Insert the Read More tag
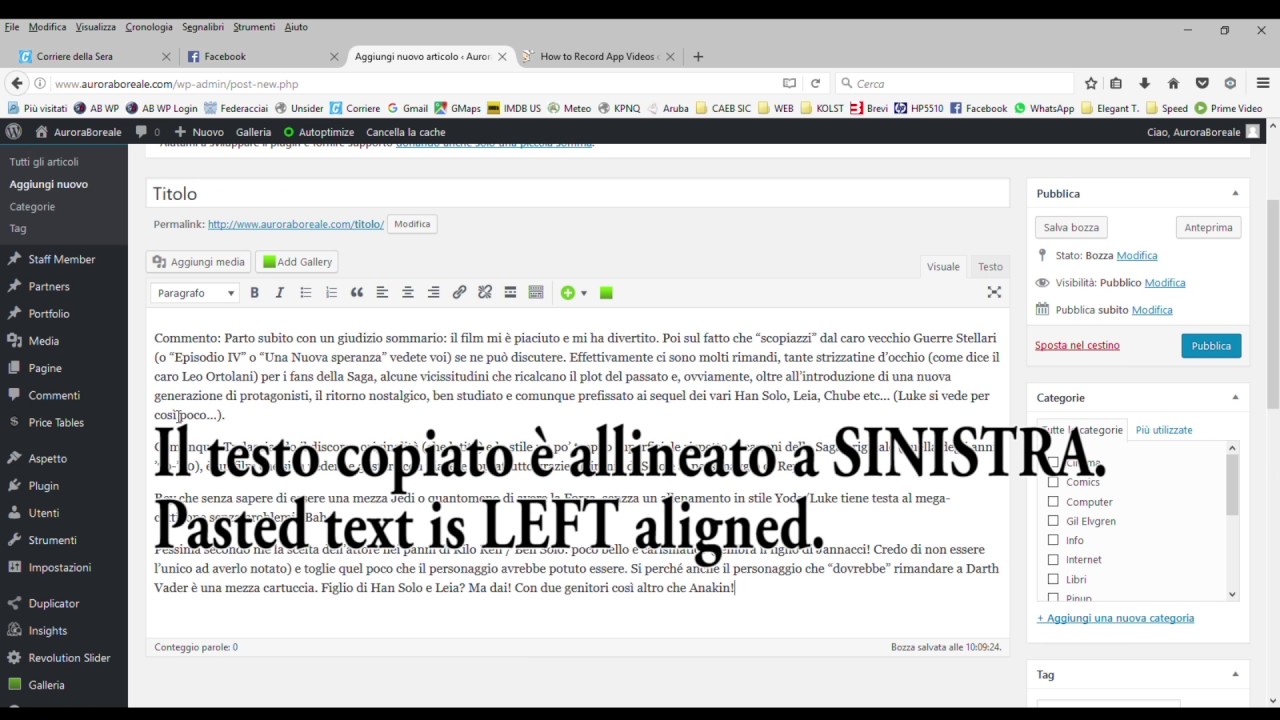The image size is (1280, 720). click(510, 293)
